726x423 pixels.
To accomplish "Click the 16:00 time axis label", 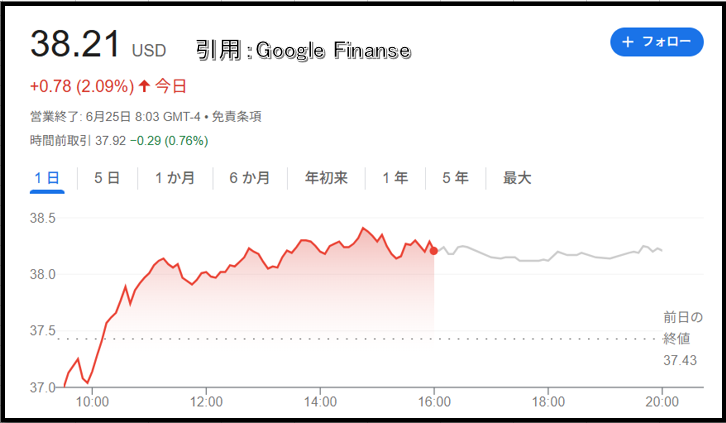I will pos(434,402).
